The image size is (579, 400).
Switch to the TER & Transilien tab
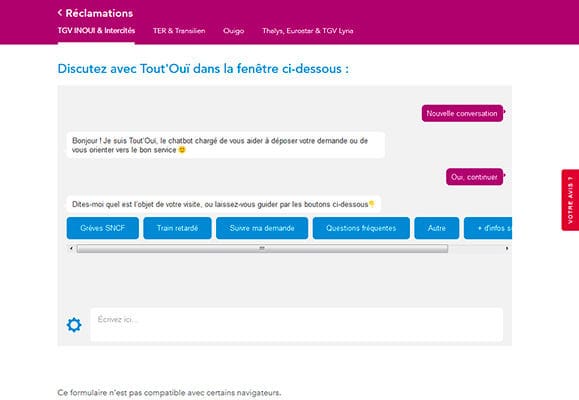coord(179,31)
